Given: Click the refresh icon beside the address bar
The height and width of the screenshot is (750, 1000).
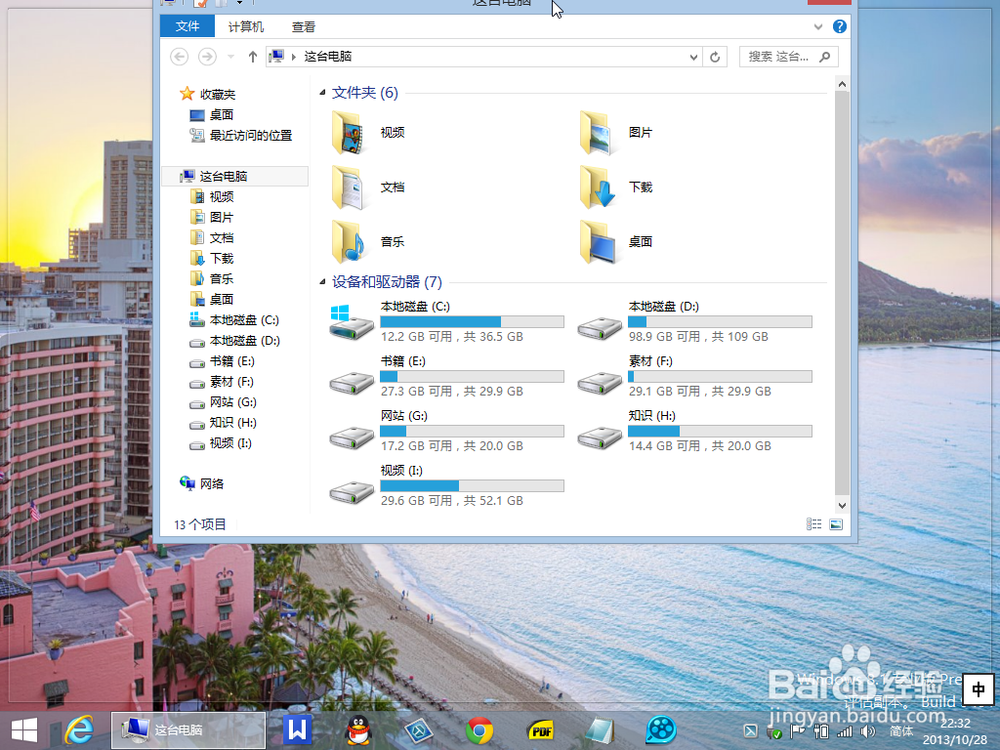Looking at the screenshot, I should (715, 57).
